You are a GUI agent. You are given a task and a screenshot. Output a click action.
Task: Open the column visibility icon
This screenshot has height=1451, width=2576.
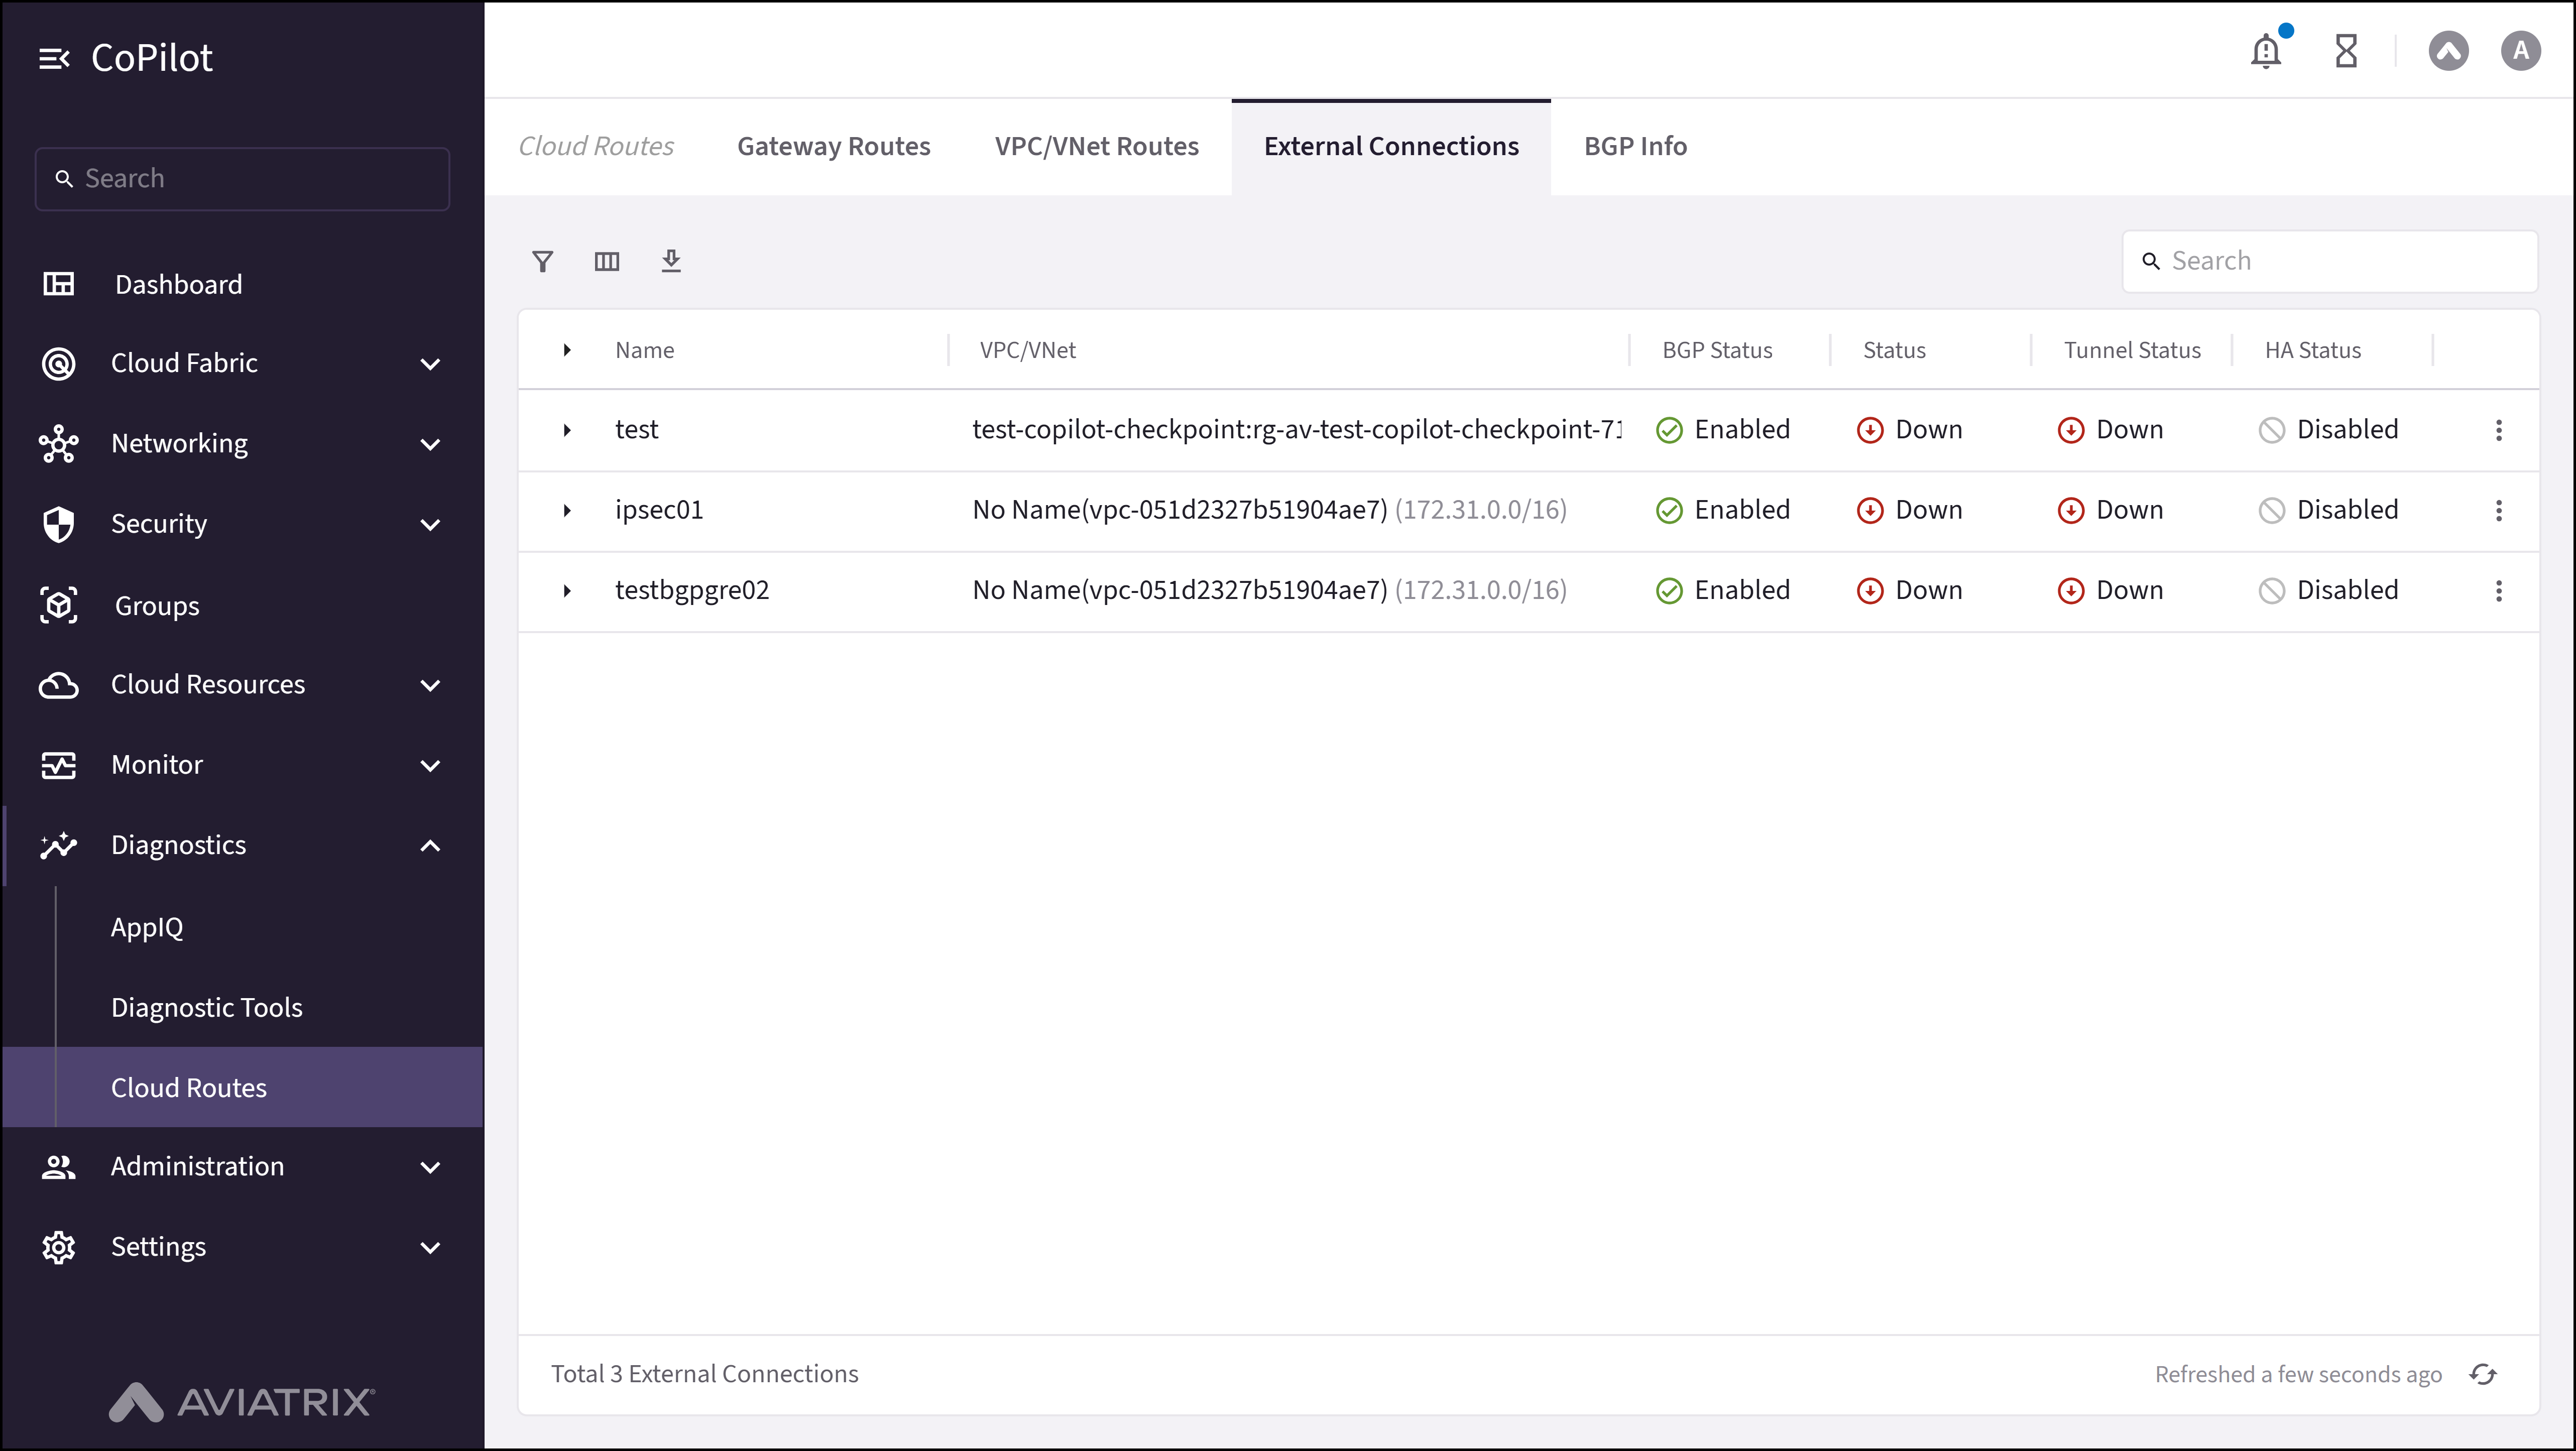(x=607, y=261)
